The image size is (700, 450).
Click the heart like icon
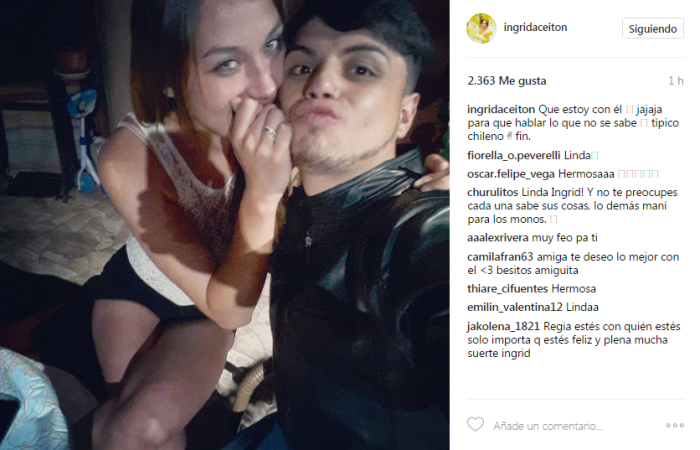click(x=475, y=425)
